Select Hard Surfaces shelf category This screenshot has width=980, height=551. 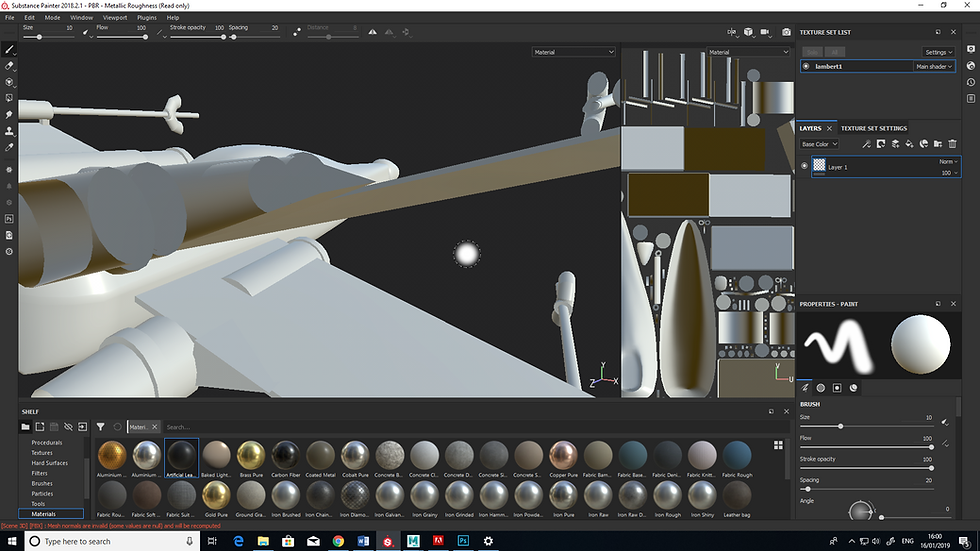pos(49,463)
